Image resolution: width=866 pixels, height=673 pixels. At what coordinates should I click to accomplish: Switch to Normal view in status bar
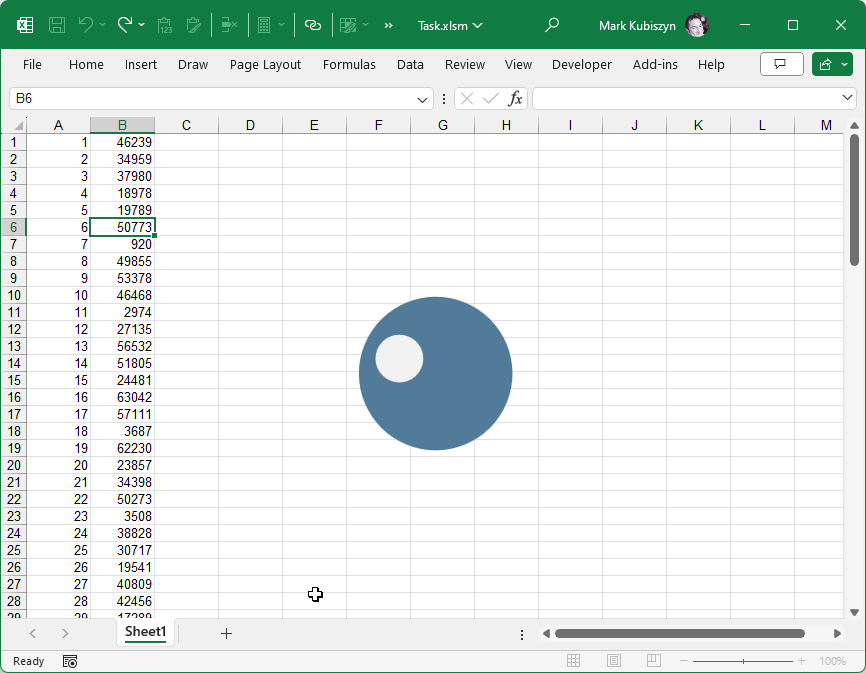click(x=574, y=661)
